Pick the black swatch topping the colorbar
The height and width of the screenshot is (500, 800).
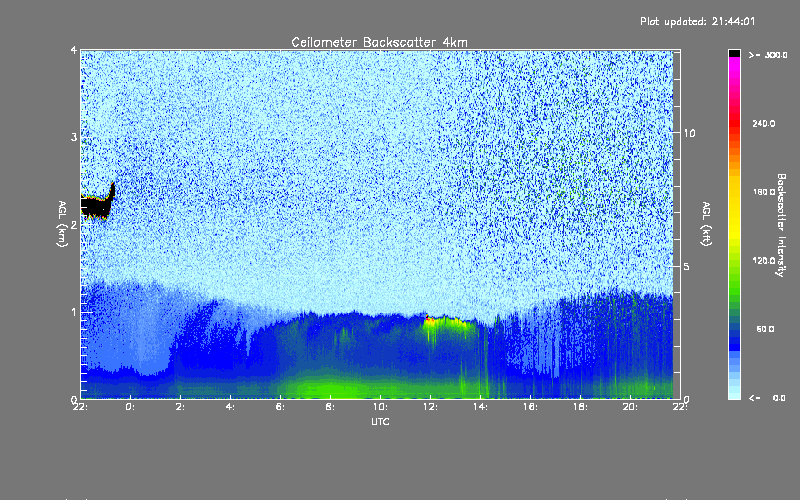click(734, 53)
